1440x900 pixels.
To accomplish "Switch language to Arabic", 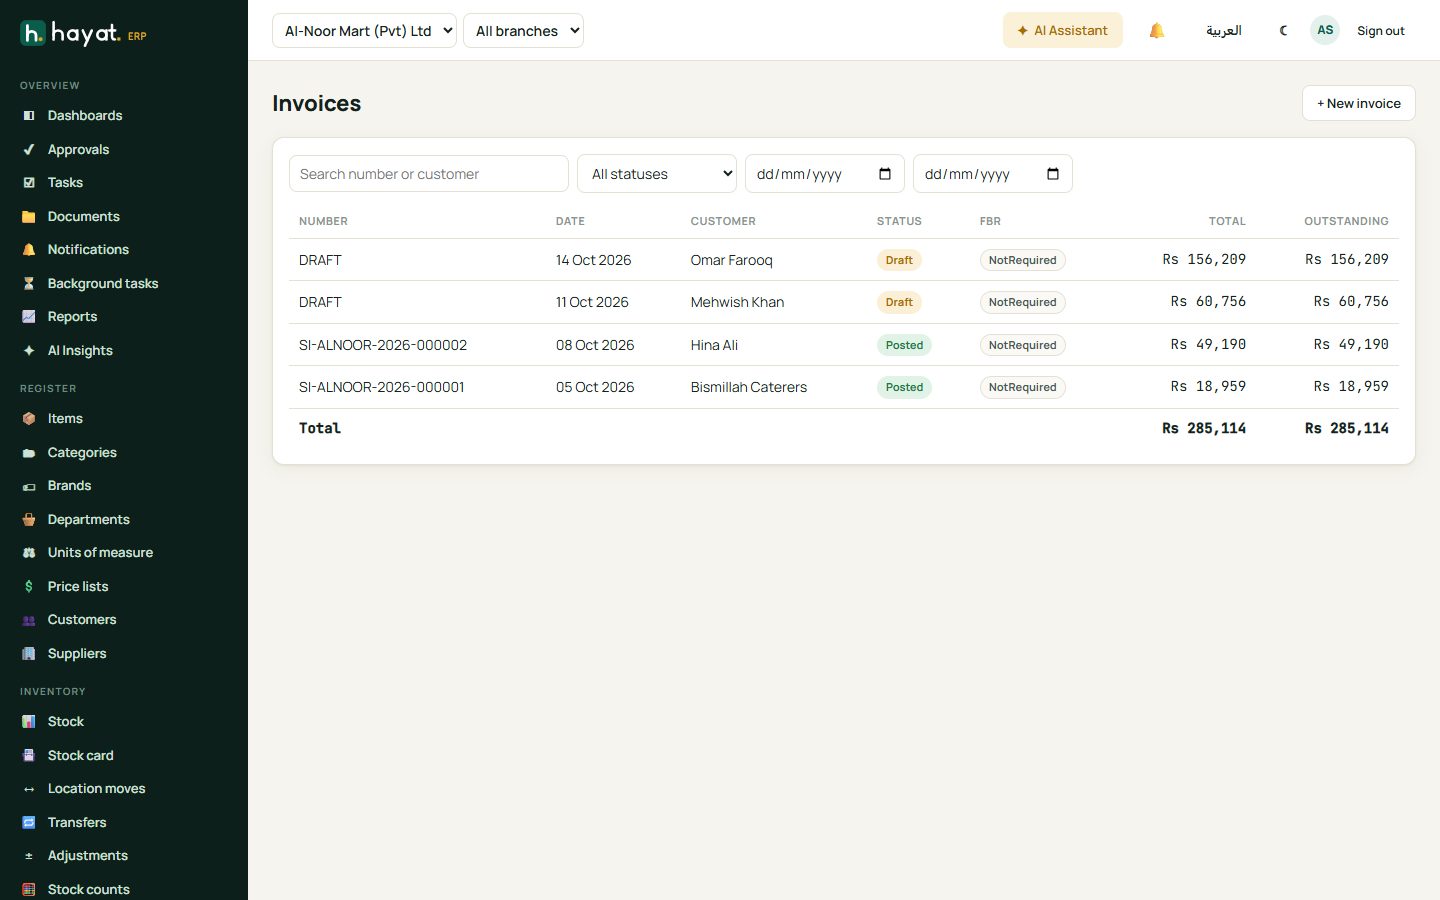I will pyautogui.click(x=1223, y=31).
